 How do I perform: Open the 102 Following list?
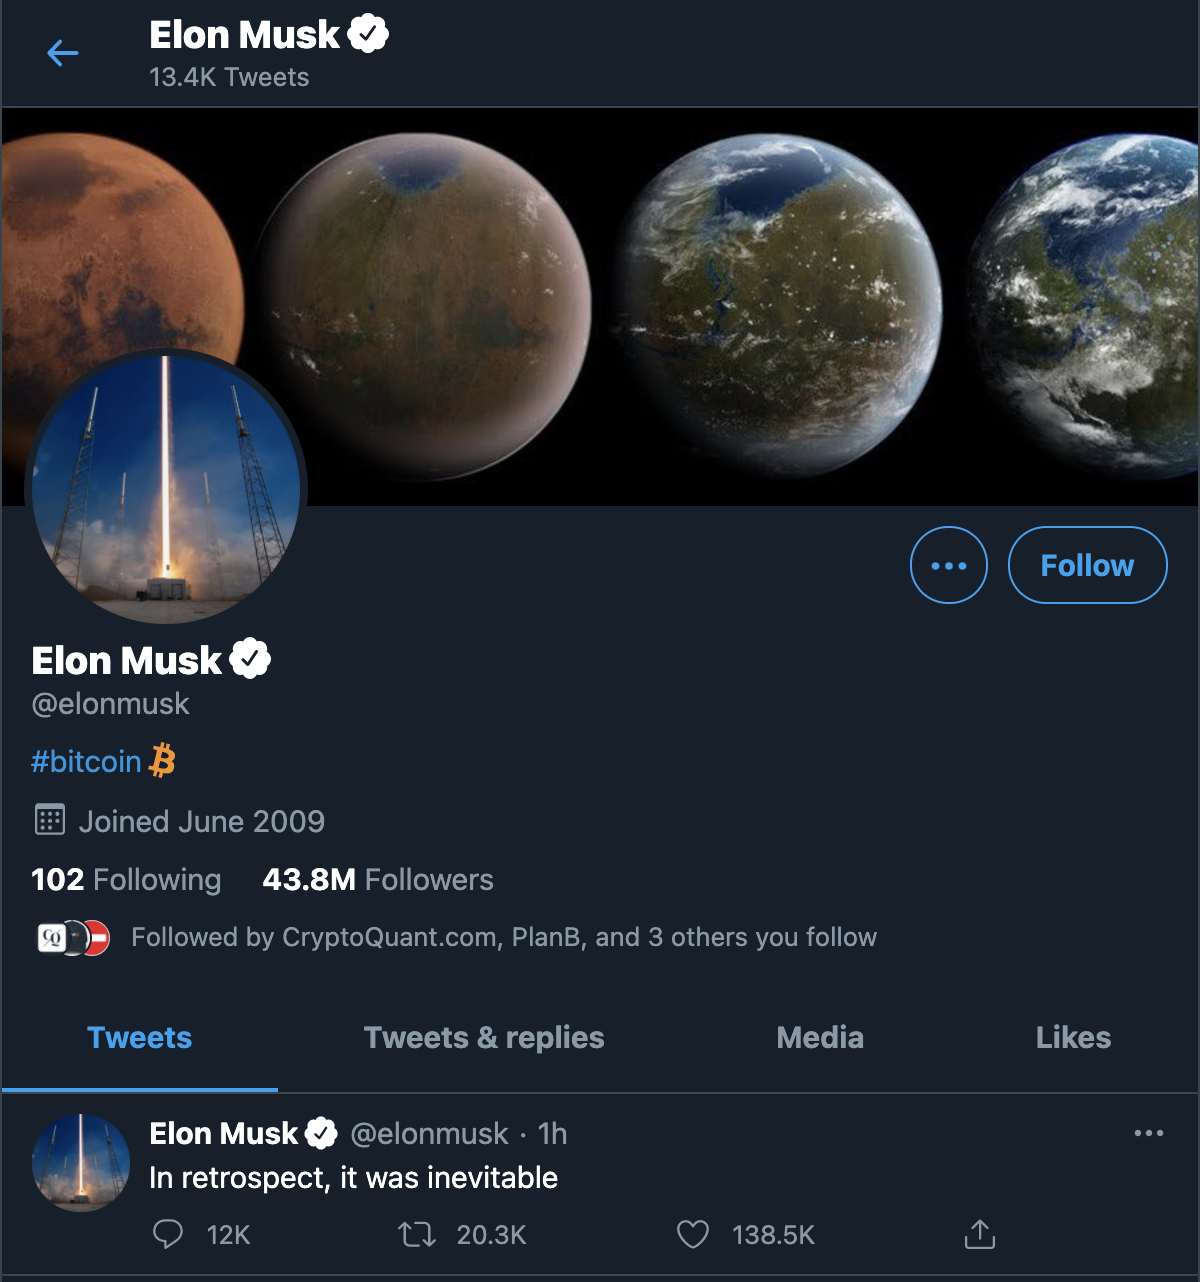tap(126, 880)
